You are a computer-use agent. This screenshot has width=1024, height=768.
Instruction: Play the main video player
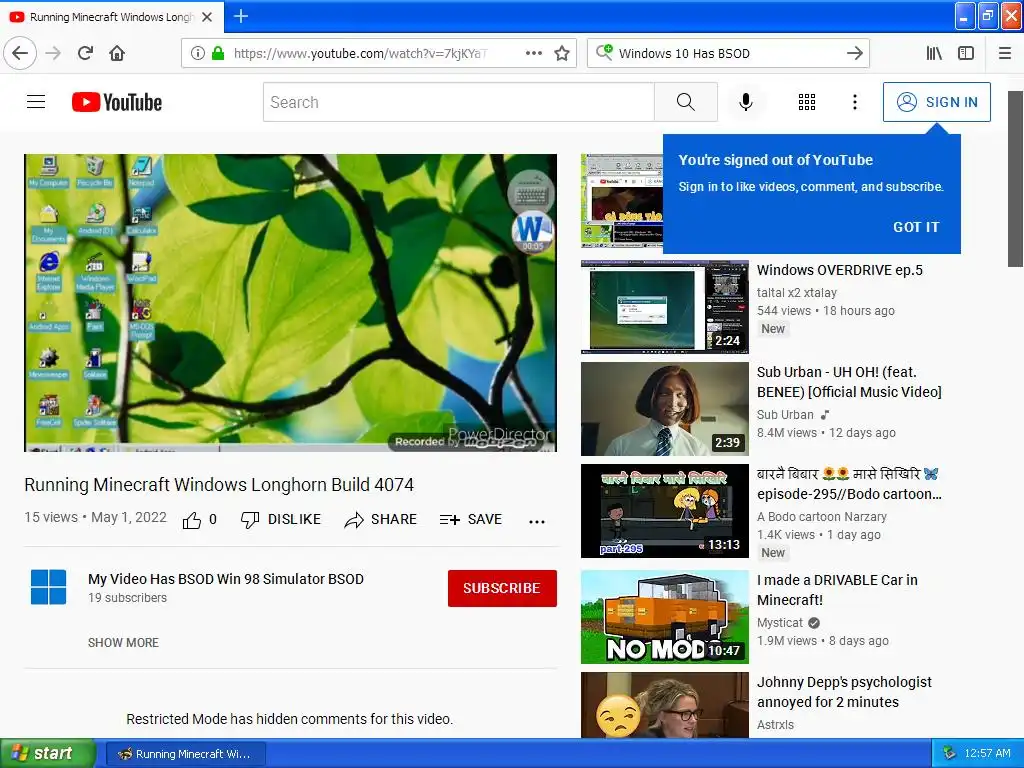pyautogui.click(x=291, y=302)
